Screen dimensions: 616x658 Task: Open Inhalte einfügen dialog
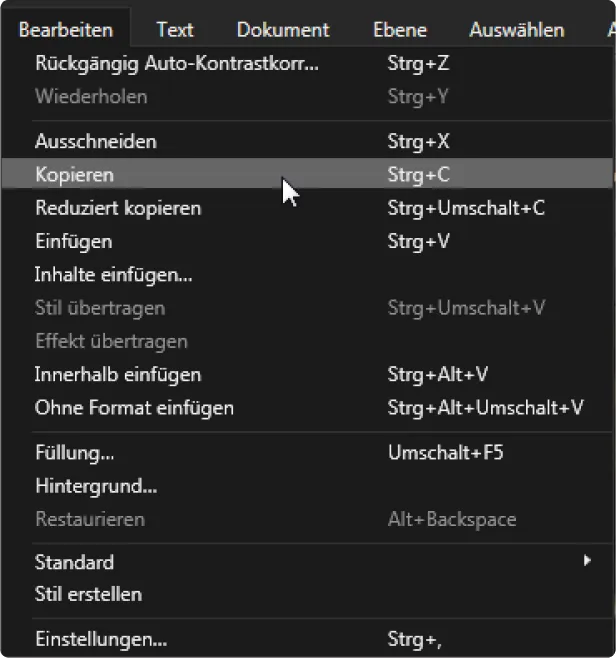pos(114,275)
